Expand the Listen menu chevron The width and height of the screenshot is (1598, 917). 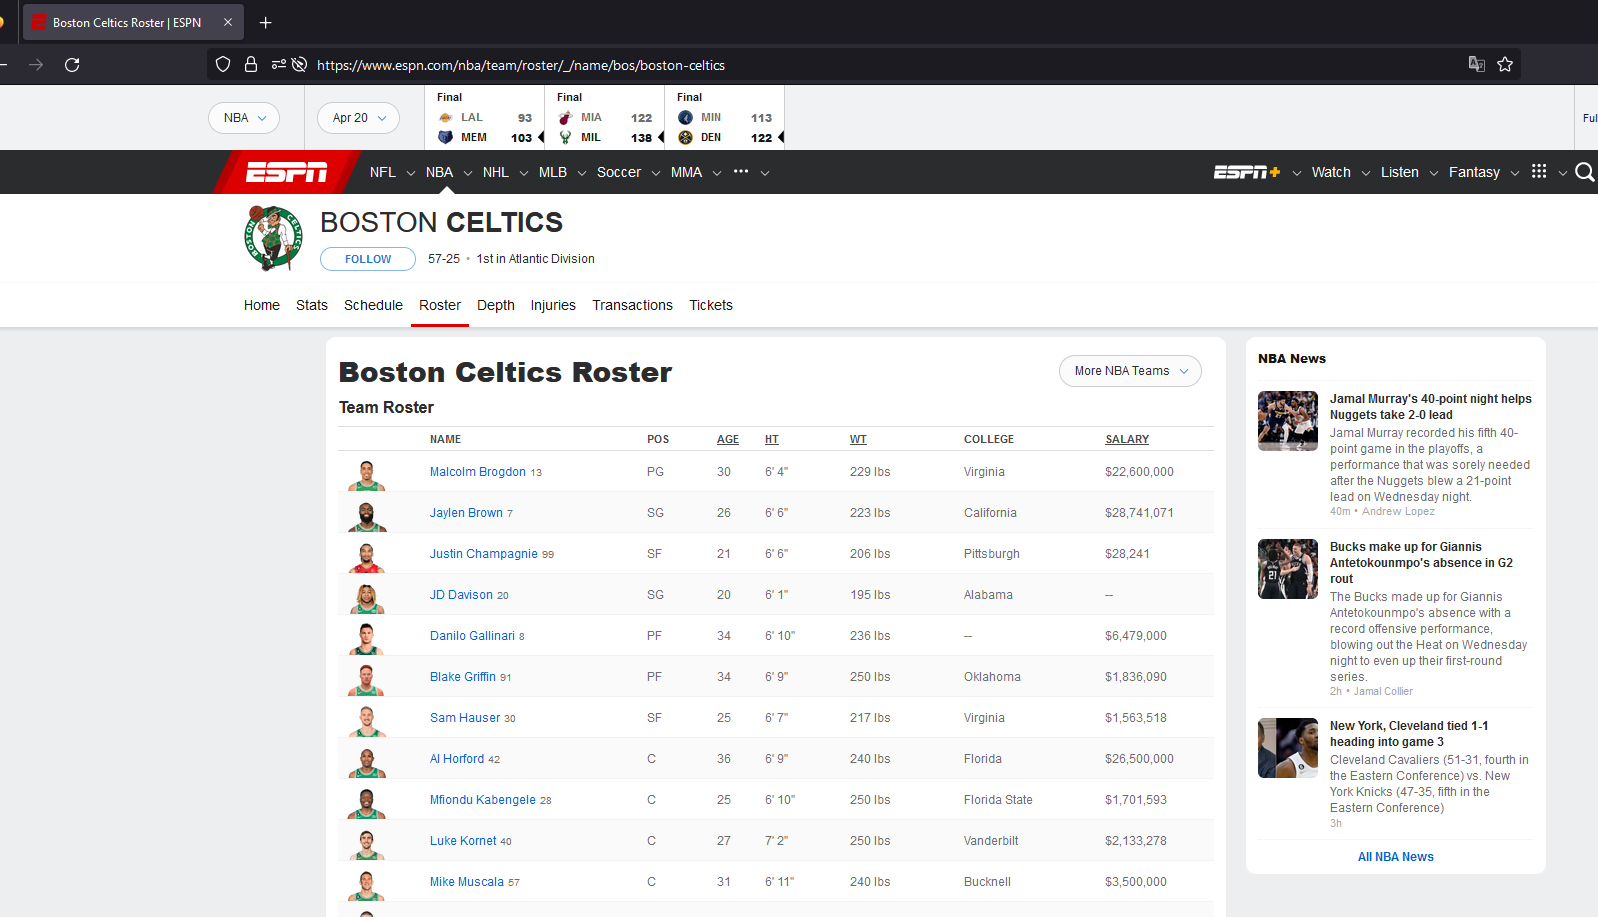[1434, 173]
